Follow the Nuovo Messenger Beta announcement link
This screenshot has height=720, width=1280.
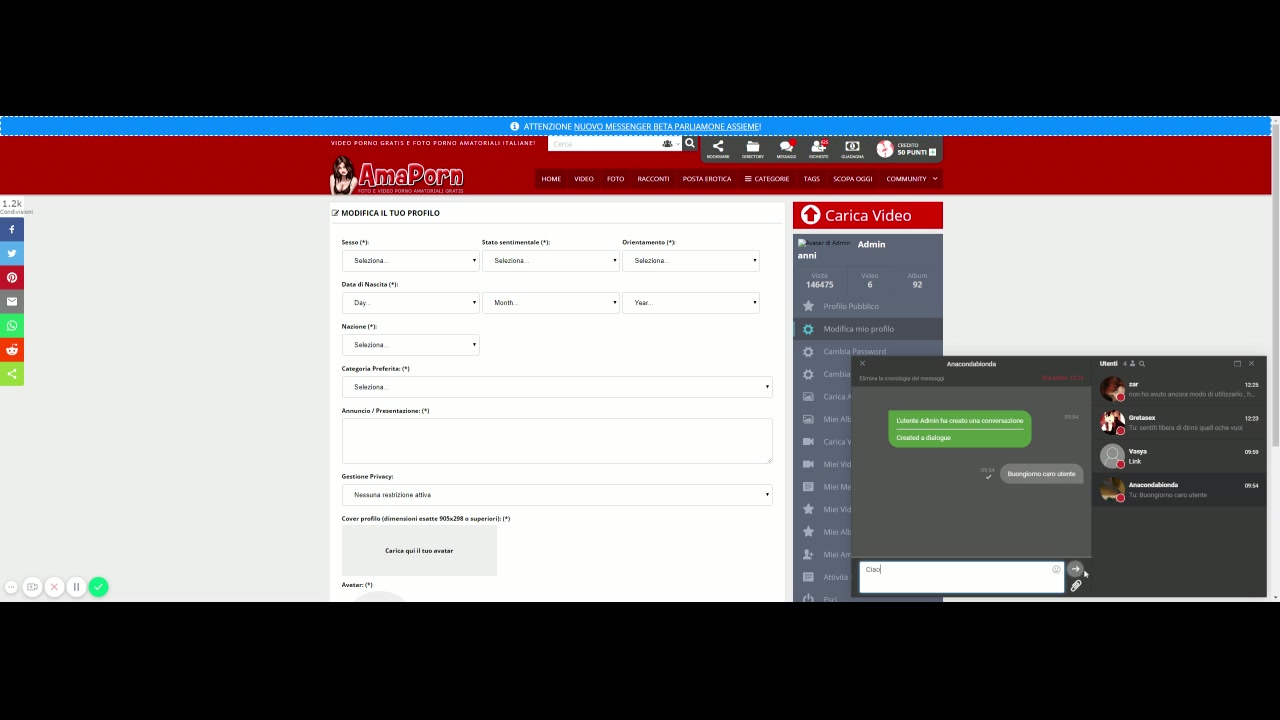pyautogui.click(x=667, y=127)
